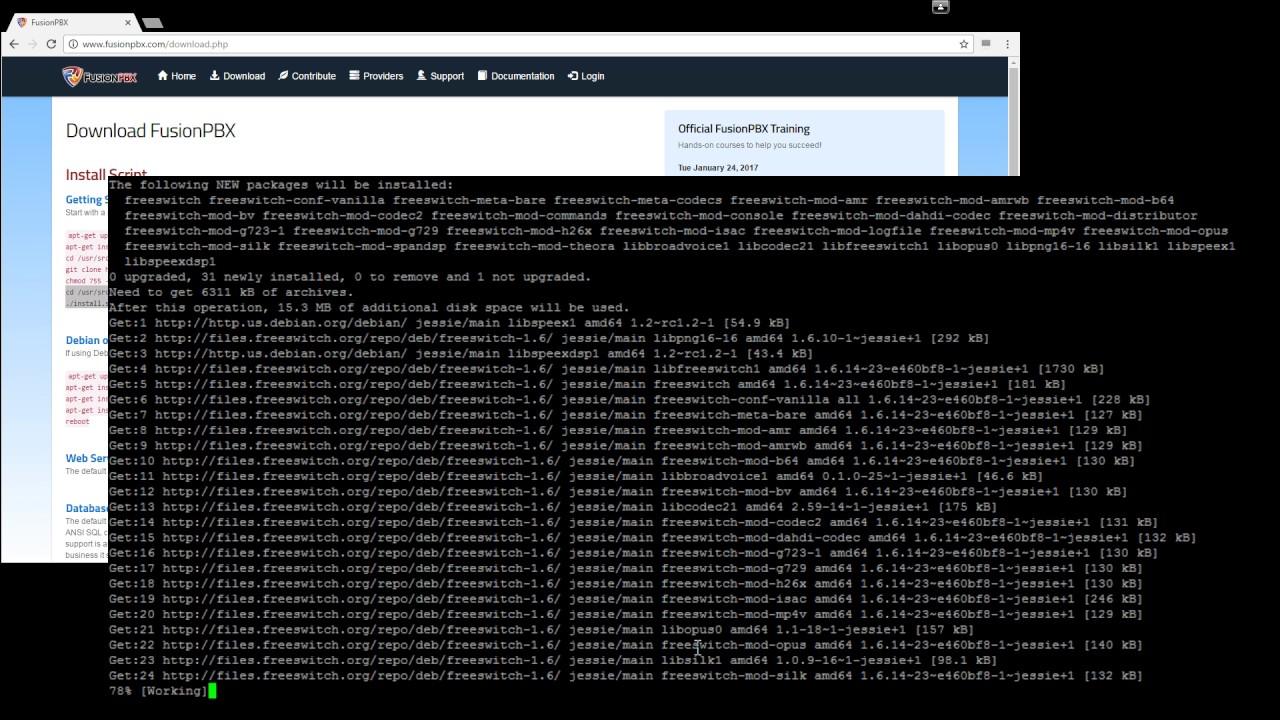
Task: Reload the fusionpbx.com page
Action: [51, 44]
